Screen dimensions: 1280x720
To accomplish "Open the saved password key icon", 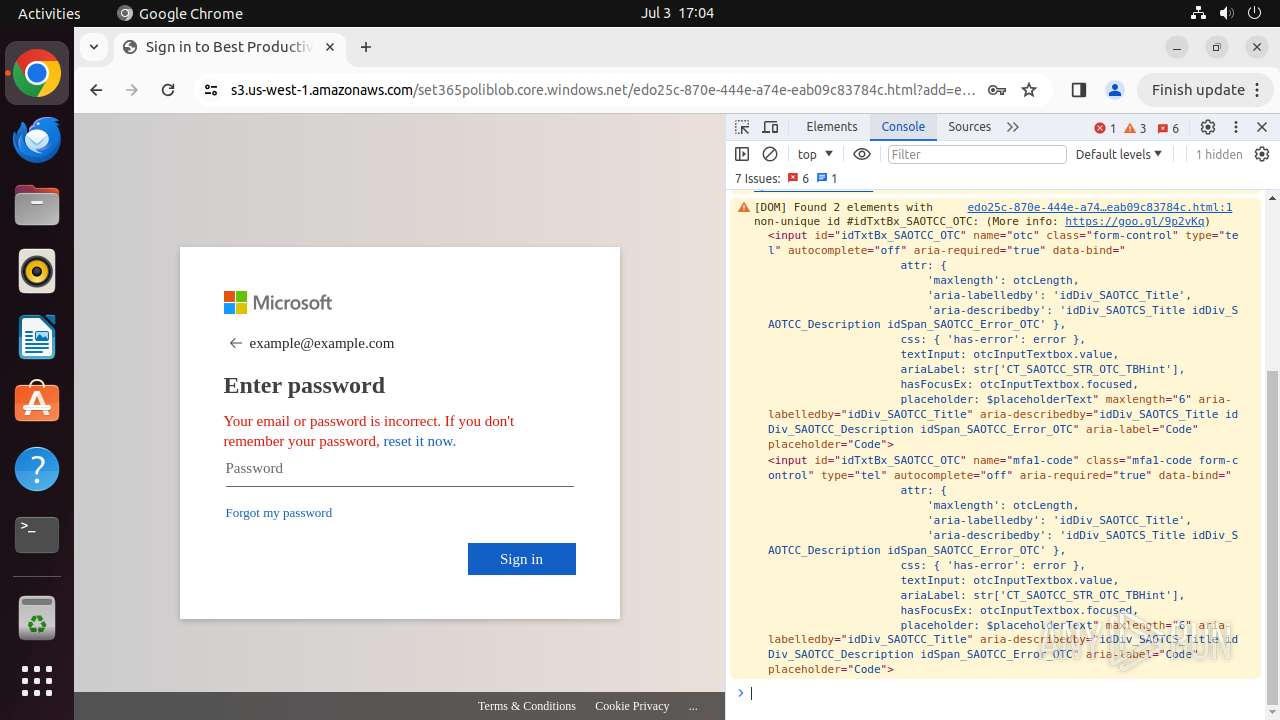I will pyautogui.click(x=997, y=90).
